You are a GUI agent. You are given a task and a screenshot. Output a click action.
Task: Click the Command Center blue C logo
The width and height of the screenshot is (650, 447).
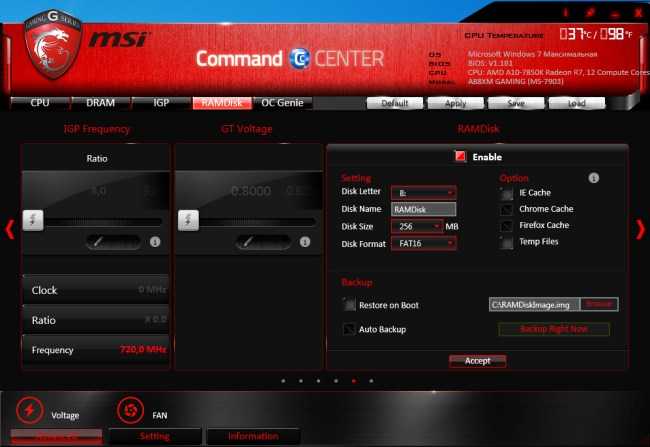299,58
